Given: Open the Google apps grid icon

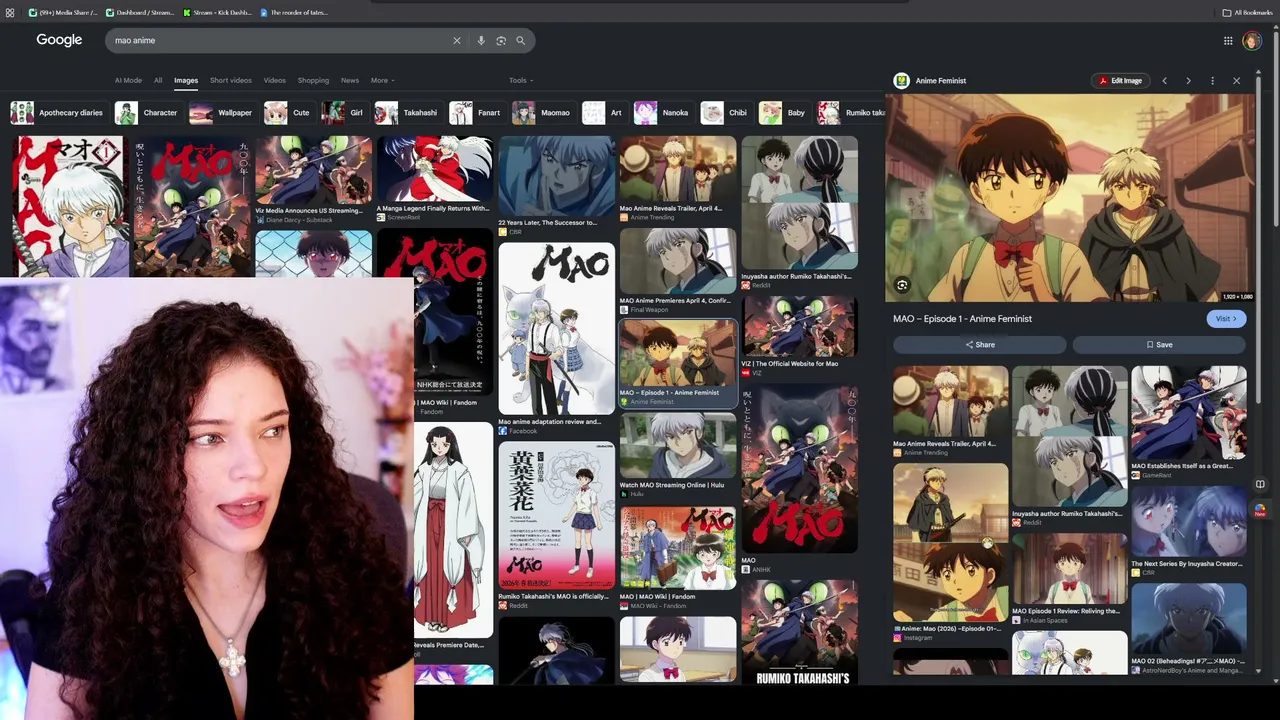Looking at the screenshot, I should coord(1228,41).
